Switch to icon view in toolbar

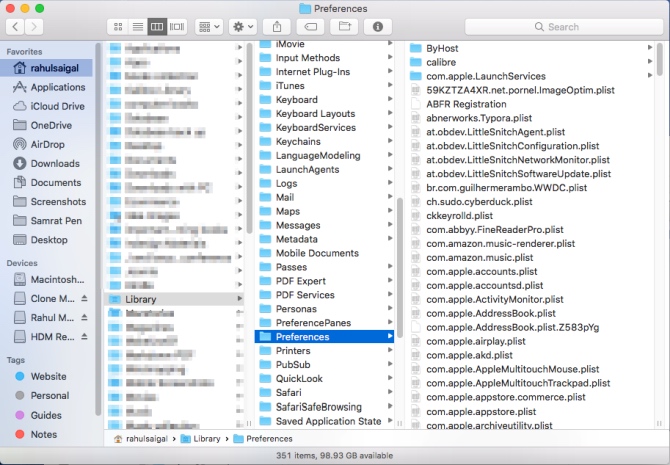coord(118,26)
